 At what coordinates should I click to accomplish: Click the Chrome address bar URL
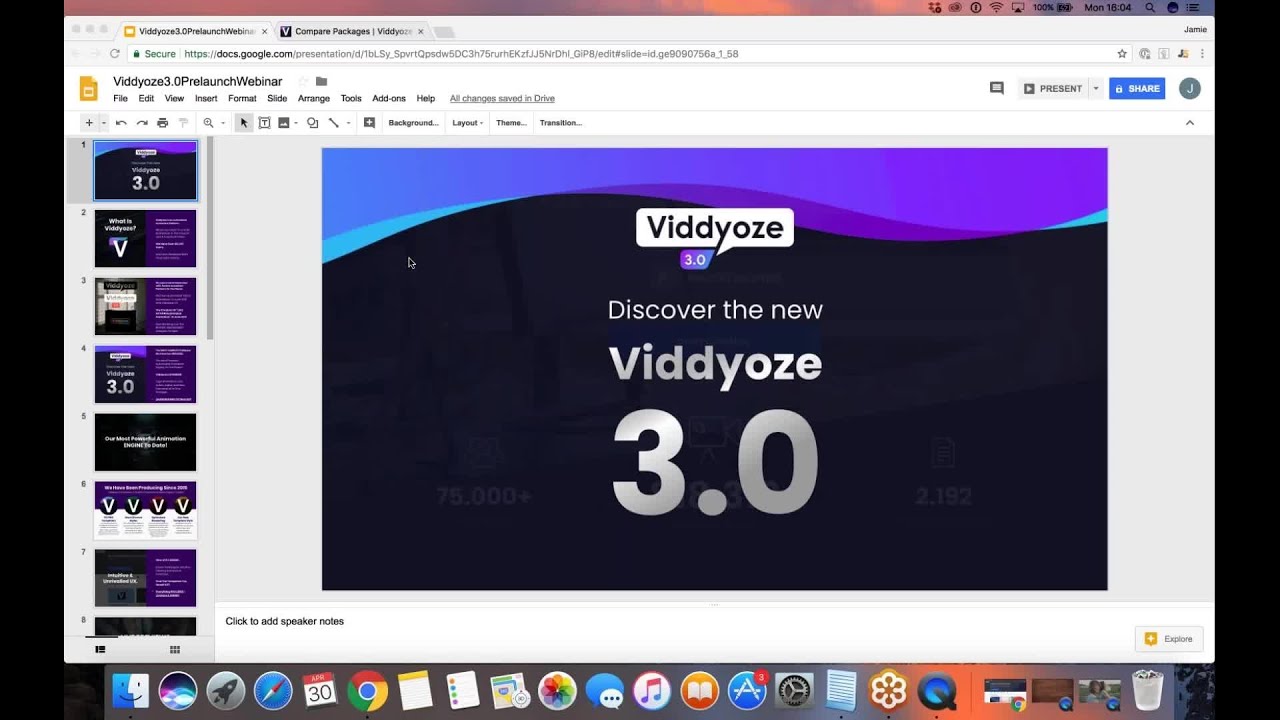[461, 54]
